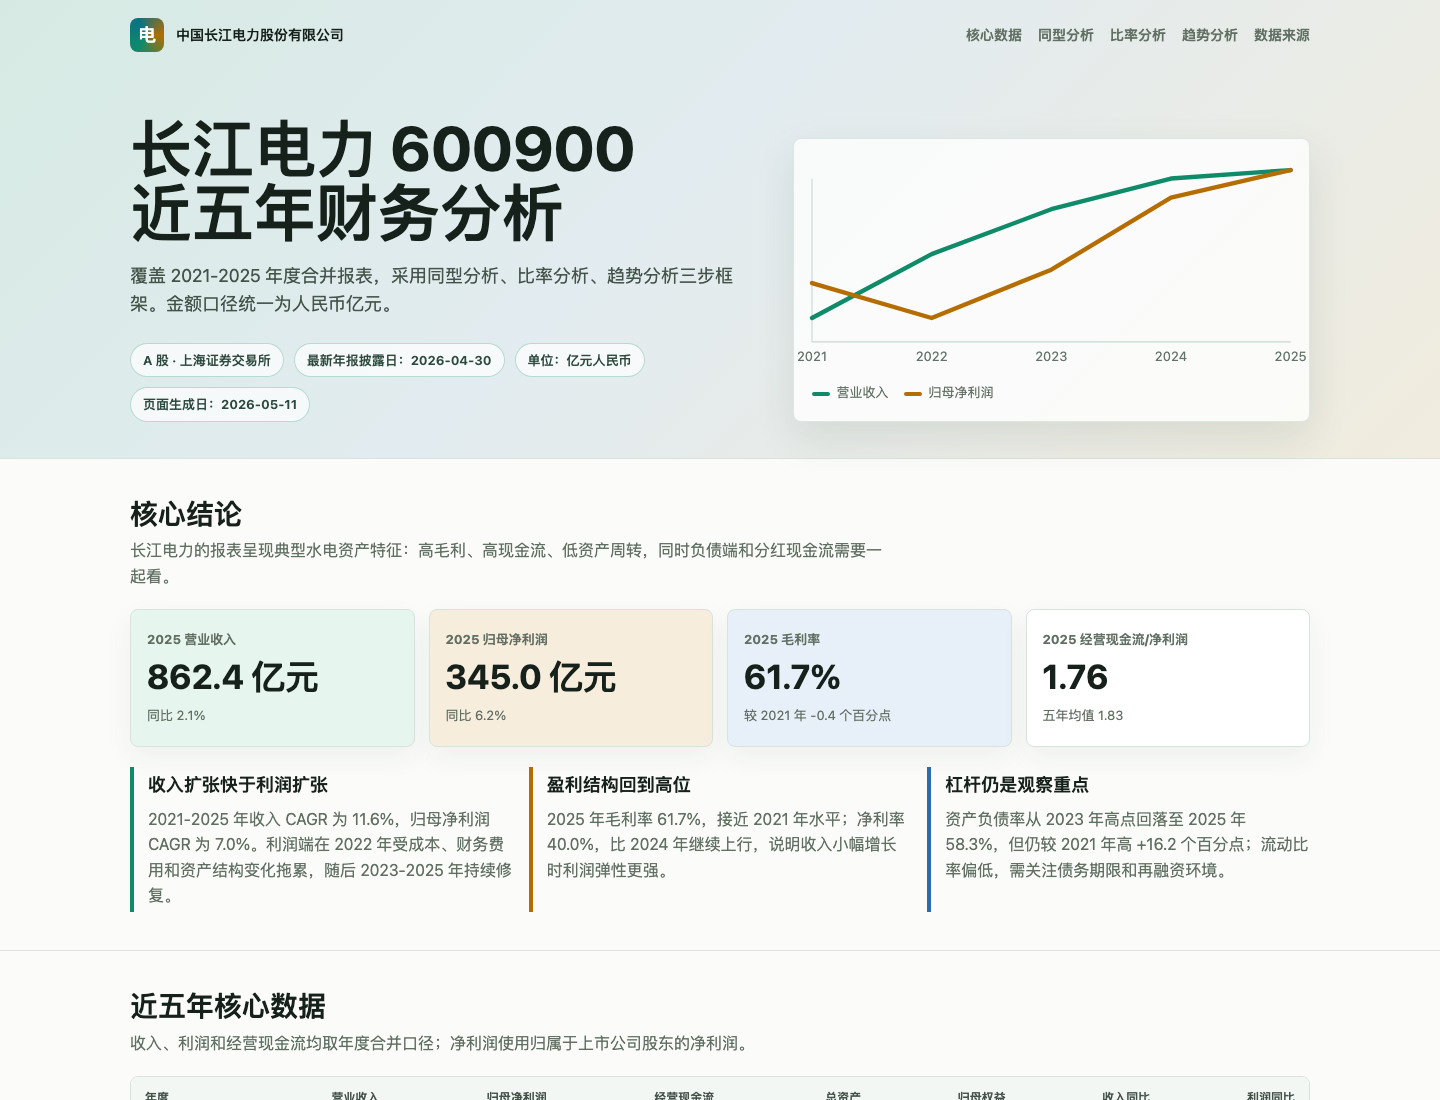Image resolution: width=1440 pixels, height=1100 pixels.
Task: Click the 长江电力的报表呈现典型水电资产特征 subtitle text
Action: [x=506, y=563]
